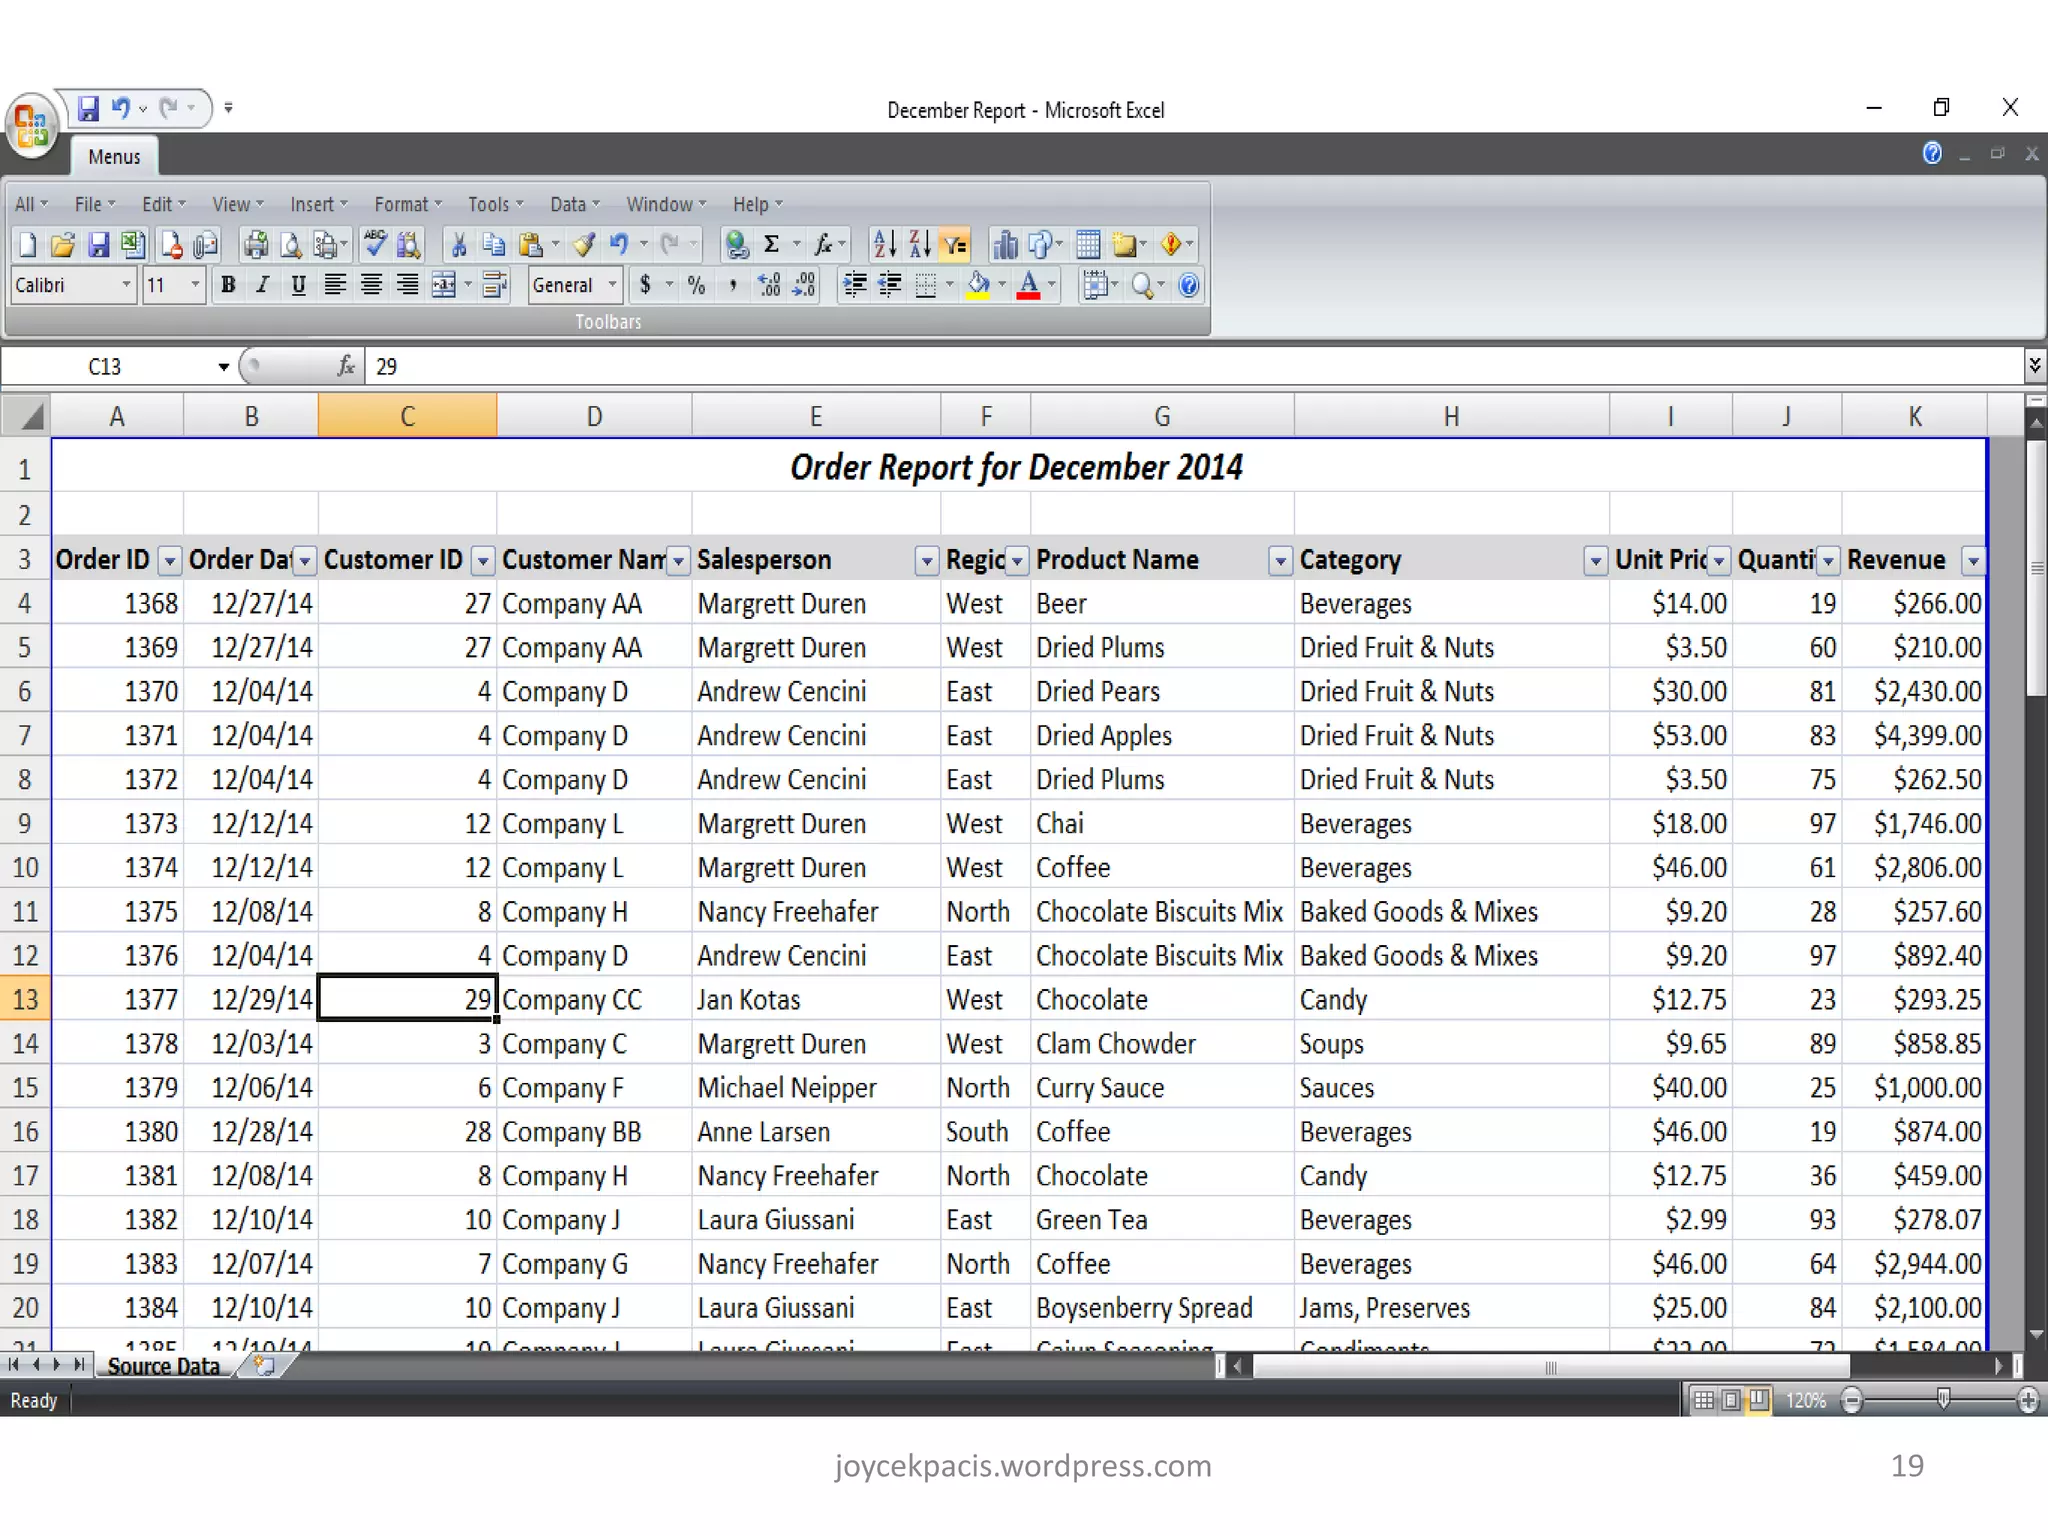Click the AutoSum sigma icon
The width and height of the screenshot is (2048, 1536).
[x=771, y=244]
